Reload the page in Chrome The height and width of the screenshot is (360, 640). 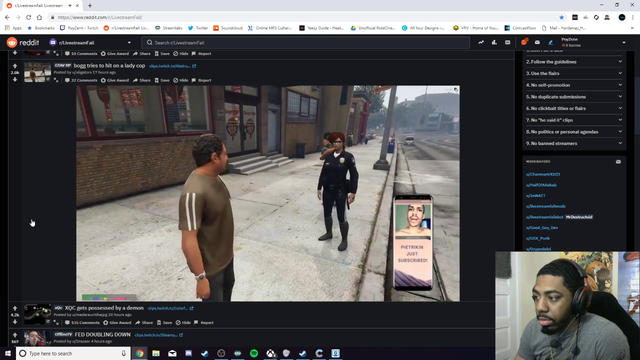click(x=29, y=17)
